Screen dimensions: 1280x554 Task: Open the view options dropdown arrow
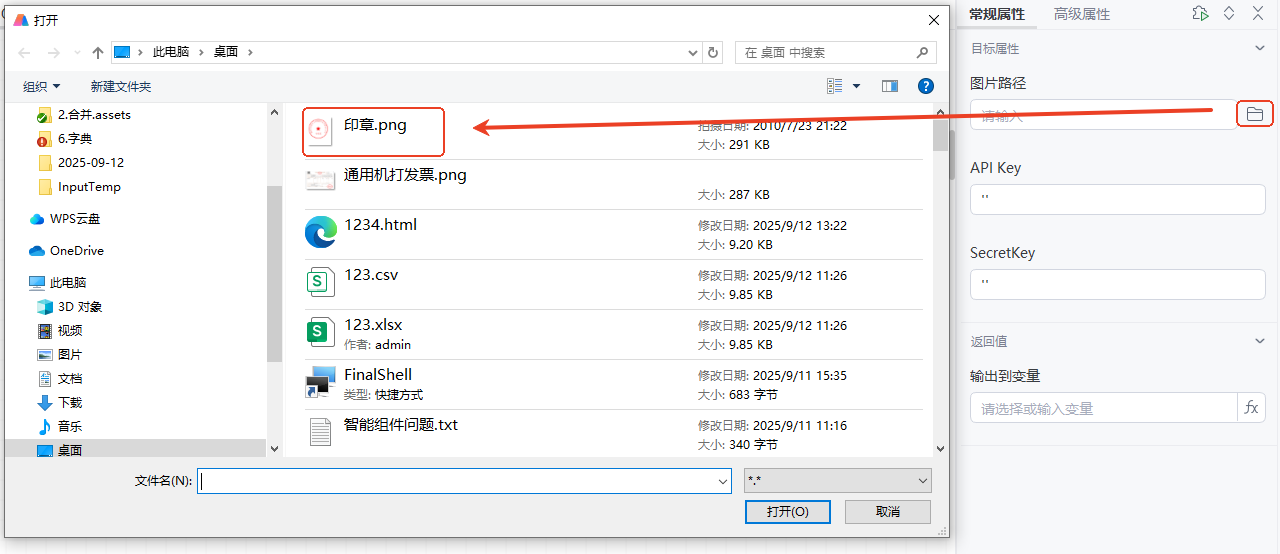[x=857, y=86]
